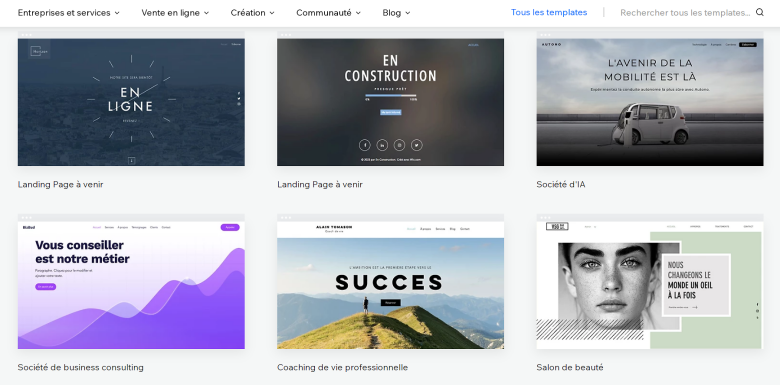The width and height of the screenshot is (780, 385).
Task: Click Facebook icon in En Construction preview
Action: coord(365,145)
